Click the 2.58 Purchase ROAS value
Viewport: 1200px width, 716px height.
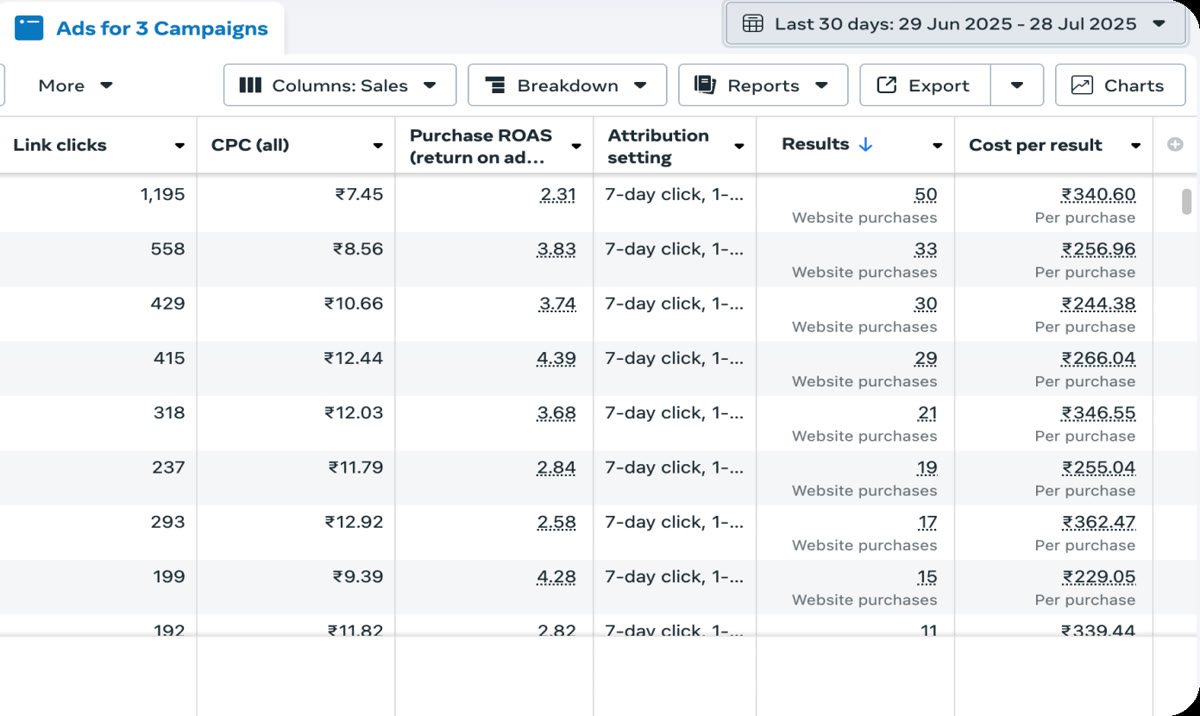pos(556,522)
